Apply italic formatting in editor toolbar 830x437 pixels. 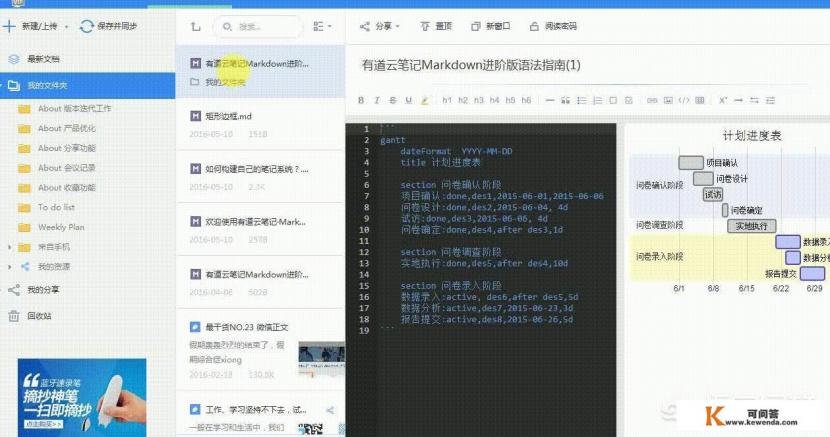pyautogui.click(x=377, y=100)
